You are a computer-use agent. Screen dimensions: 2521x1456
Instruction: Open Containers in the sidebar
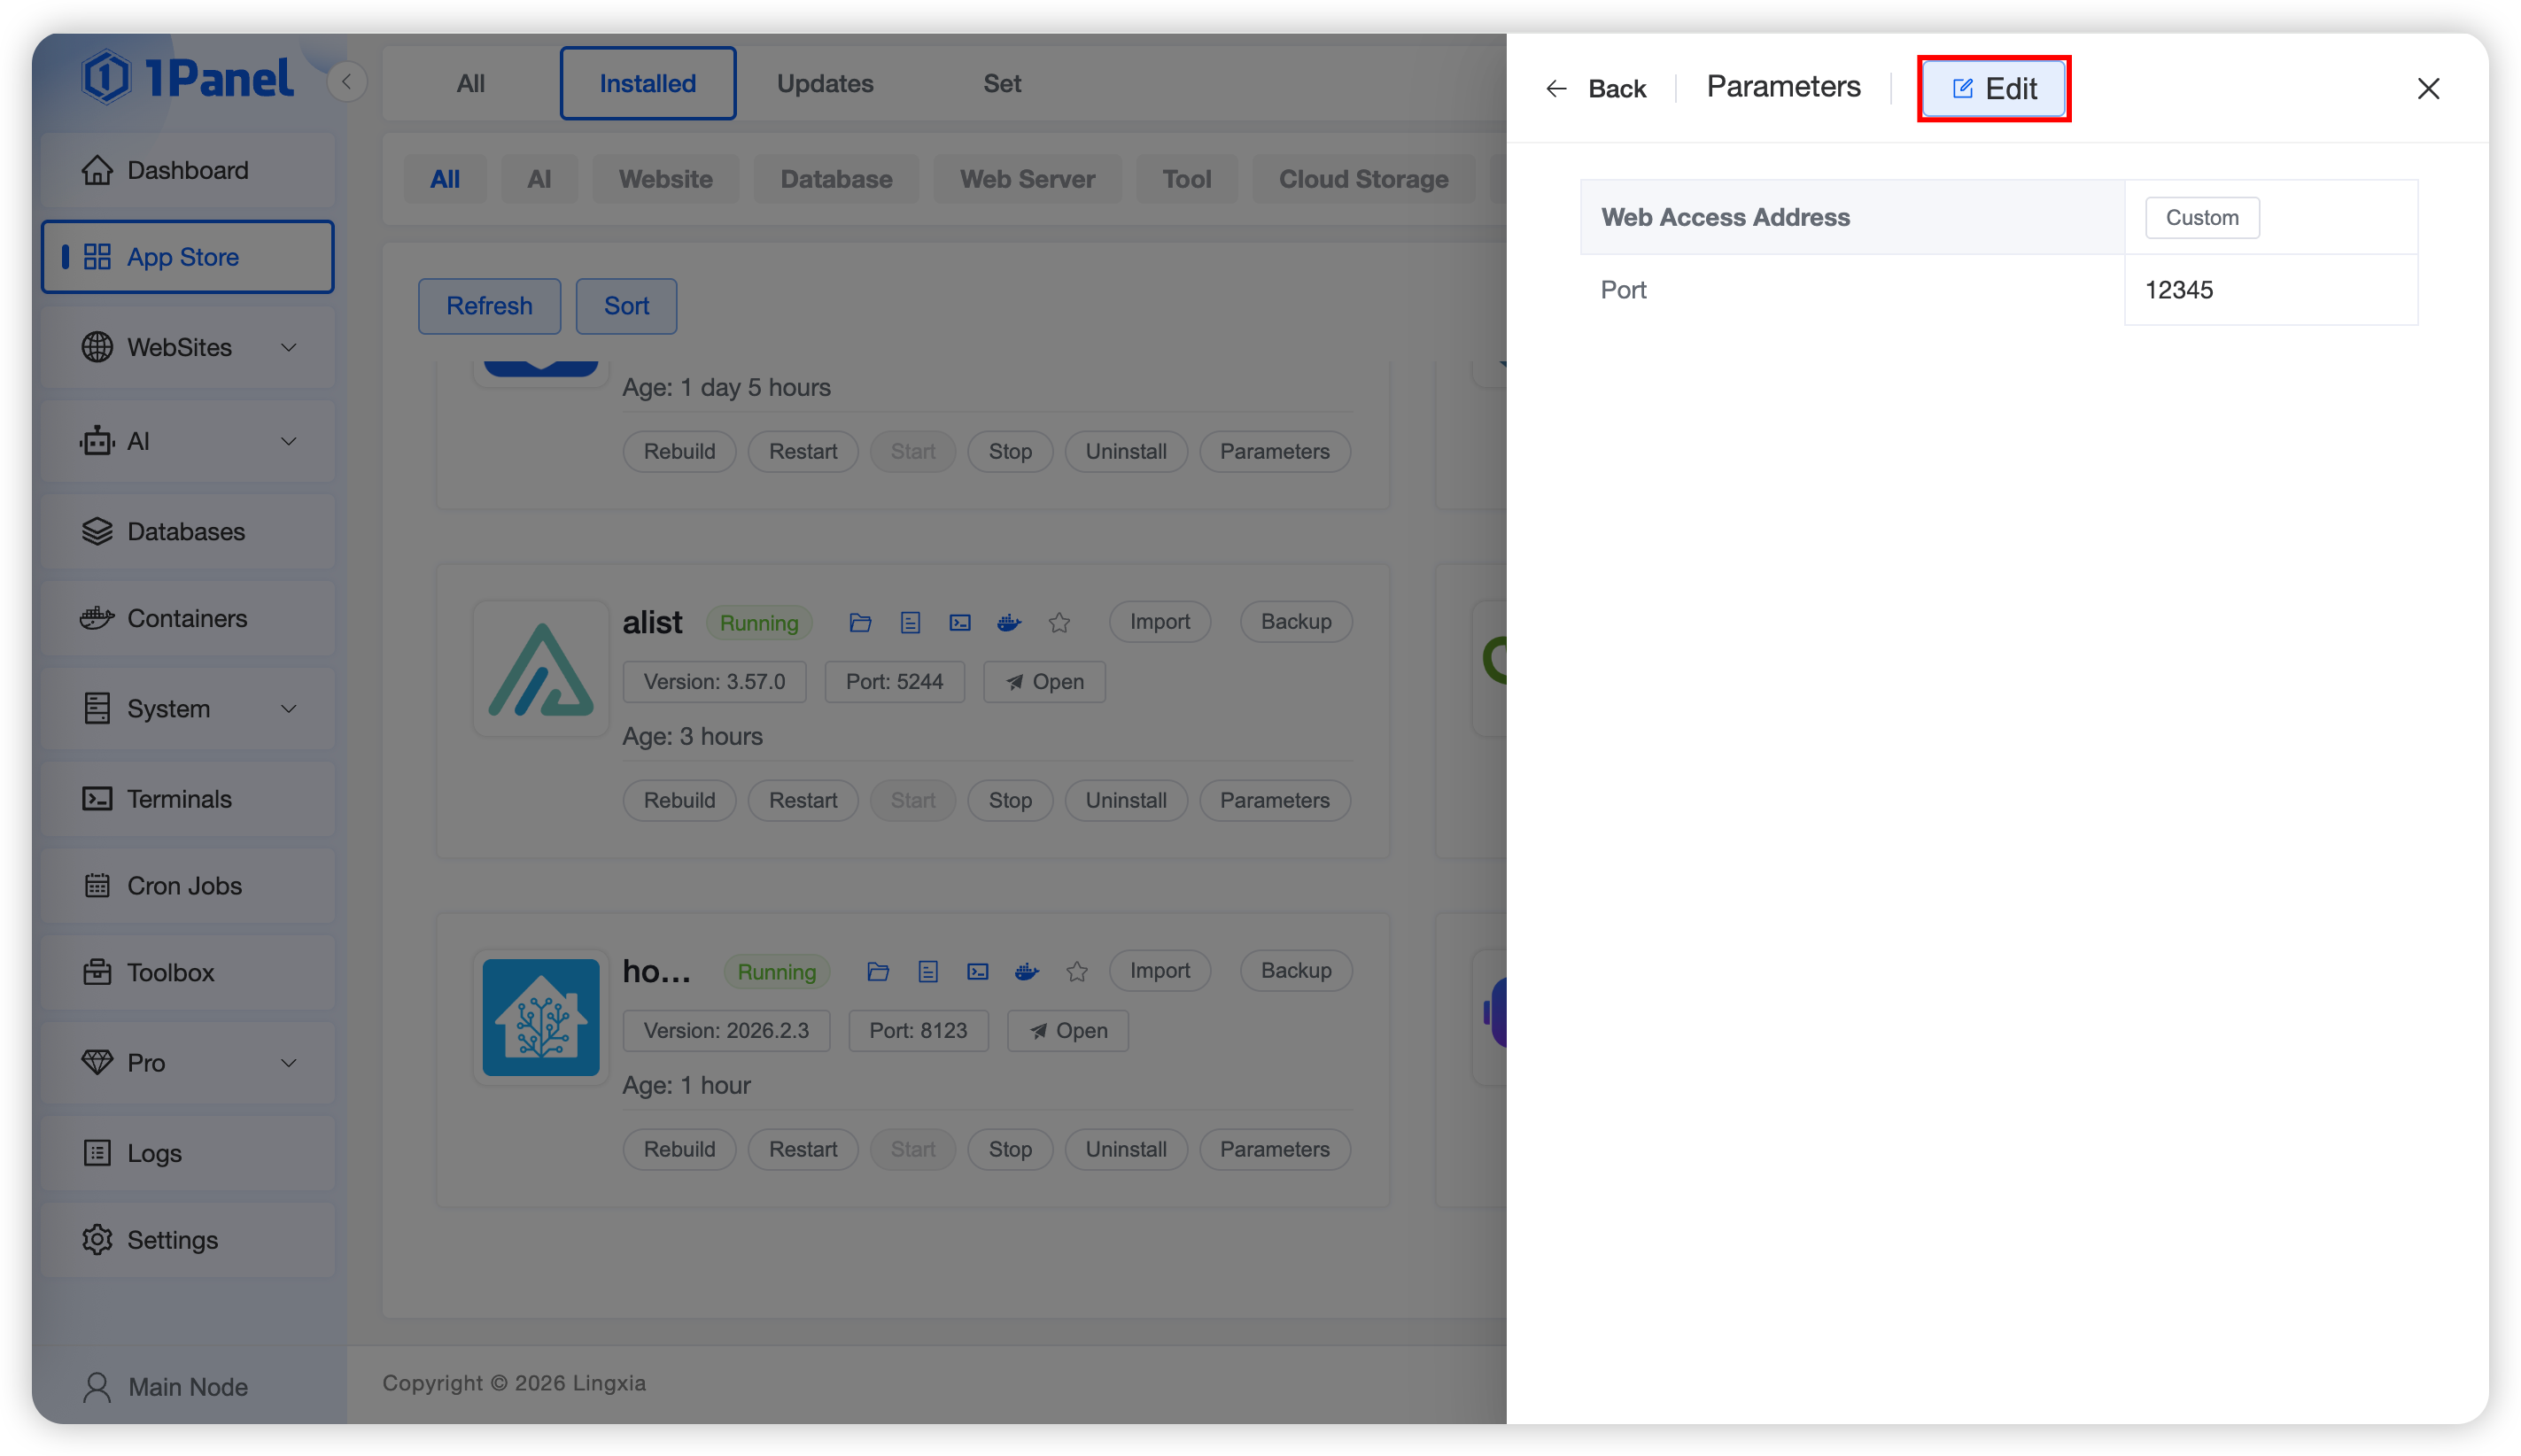pos(188,618)
